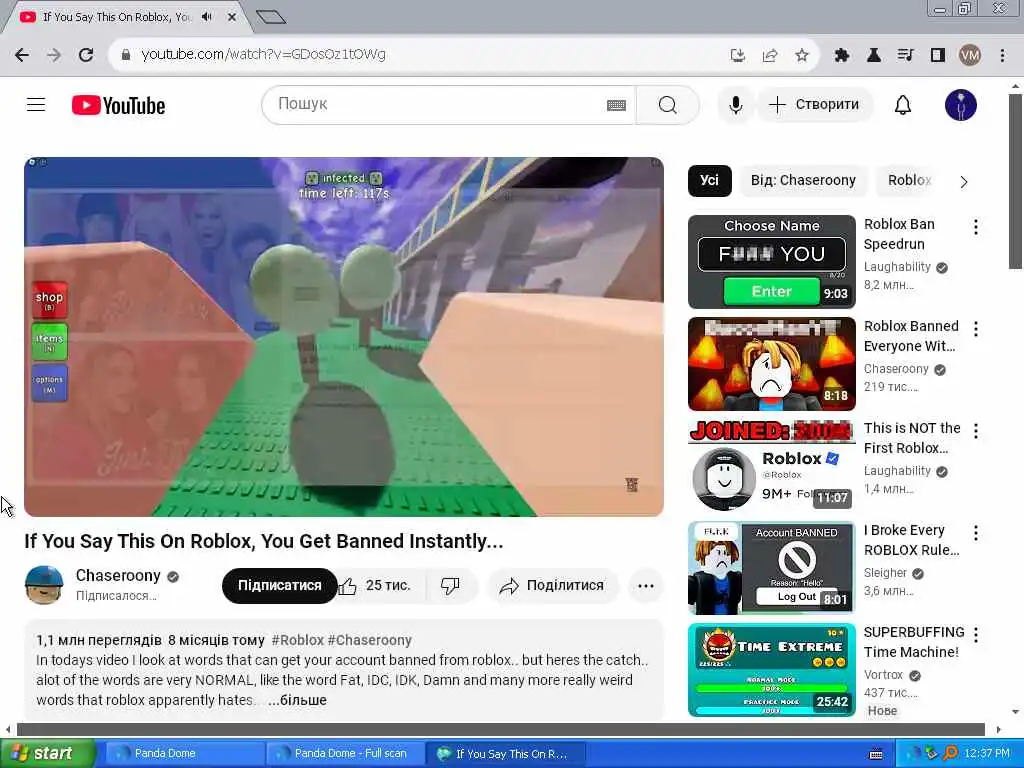
Task: Click the chips next arrow chevron
Action: point(964,182)
